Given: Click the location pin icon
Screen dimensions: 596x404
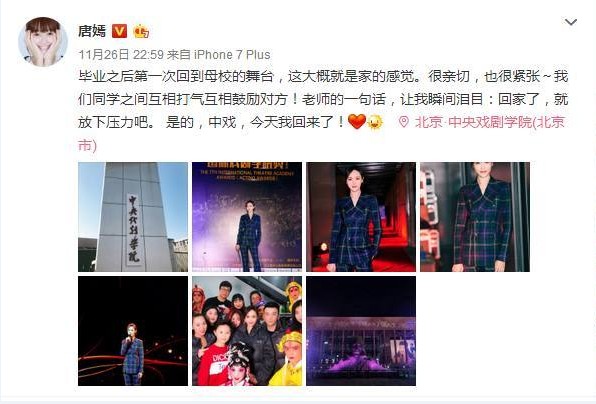Looking at the screenshot, I should click(x=404, y=122).
